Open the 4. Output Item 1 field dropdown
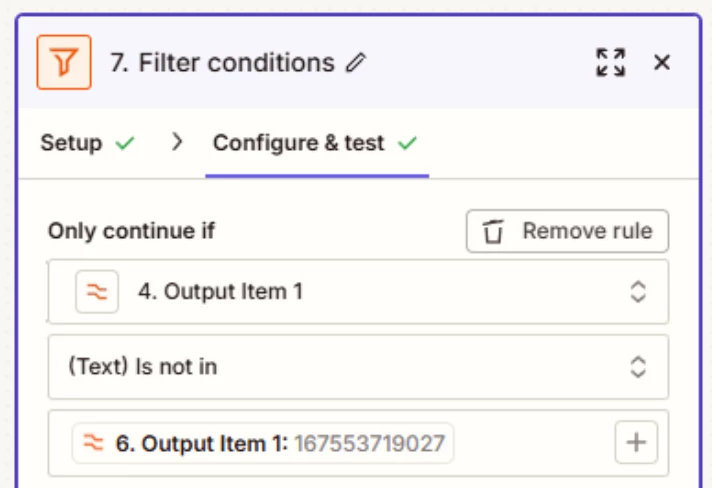The width and height of the screenshot is (712, 488). [358, 292]
